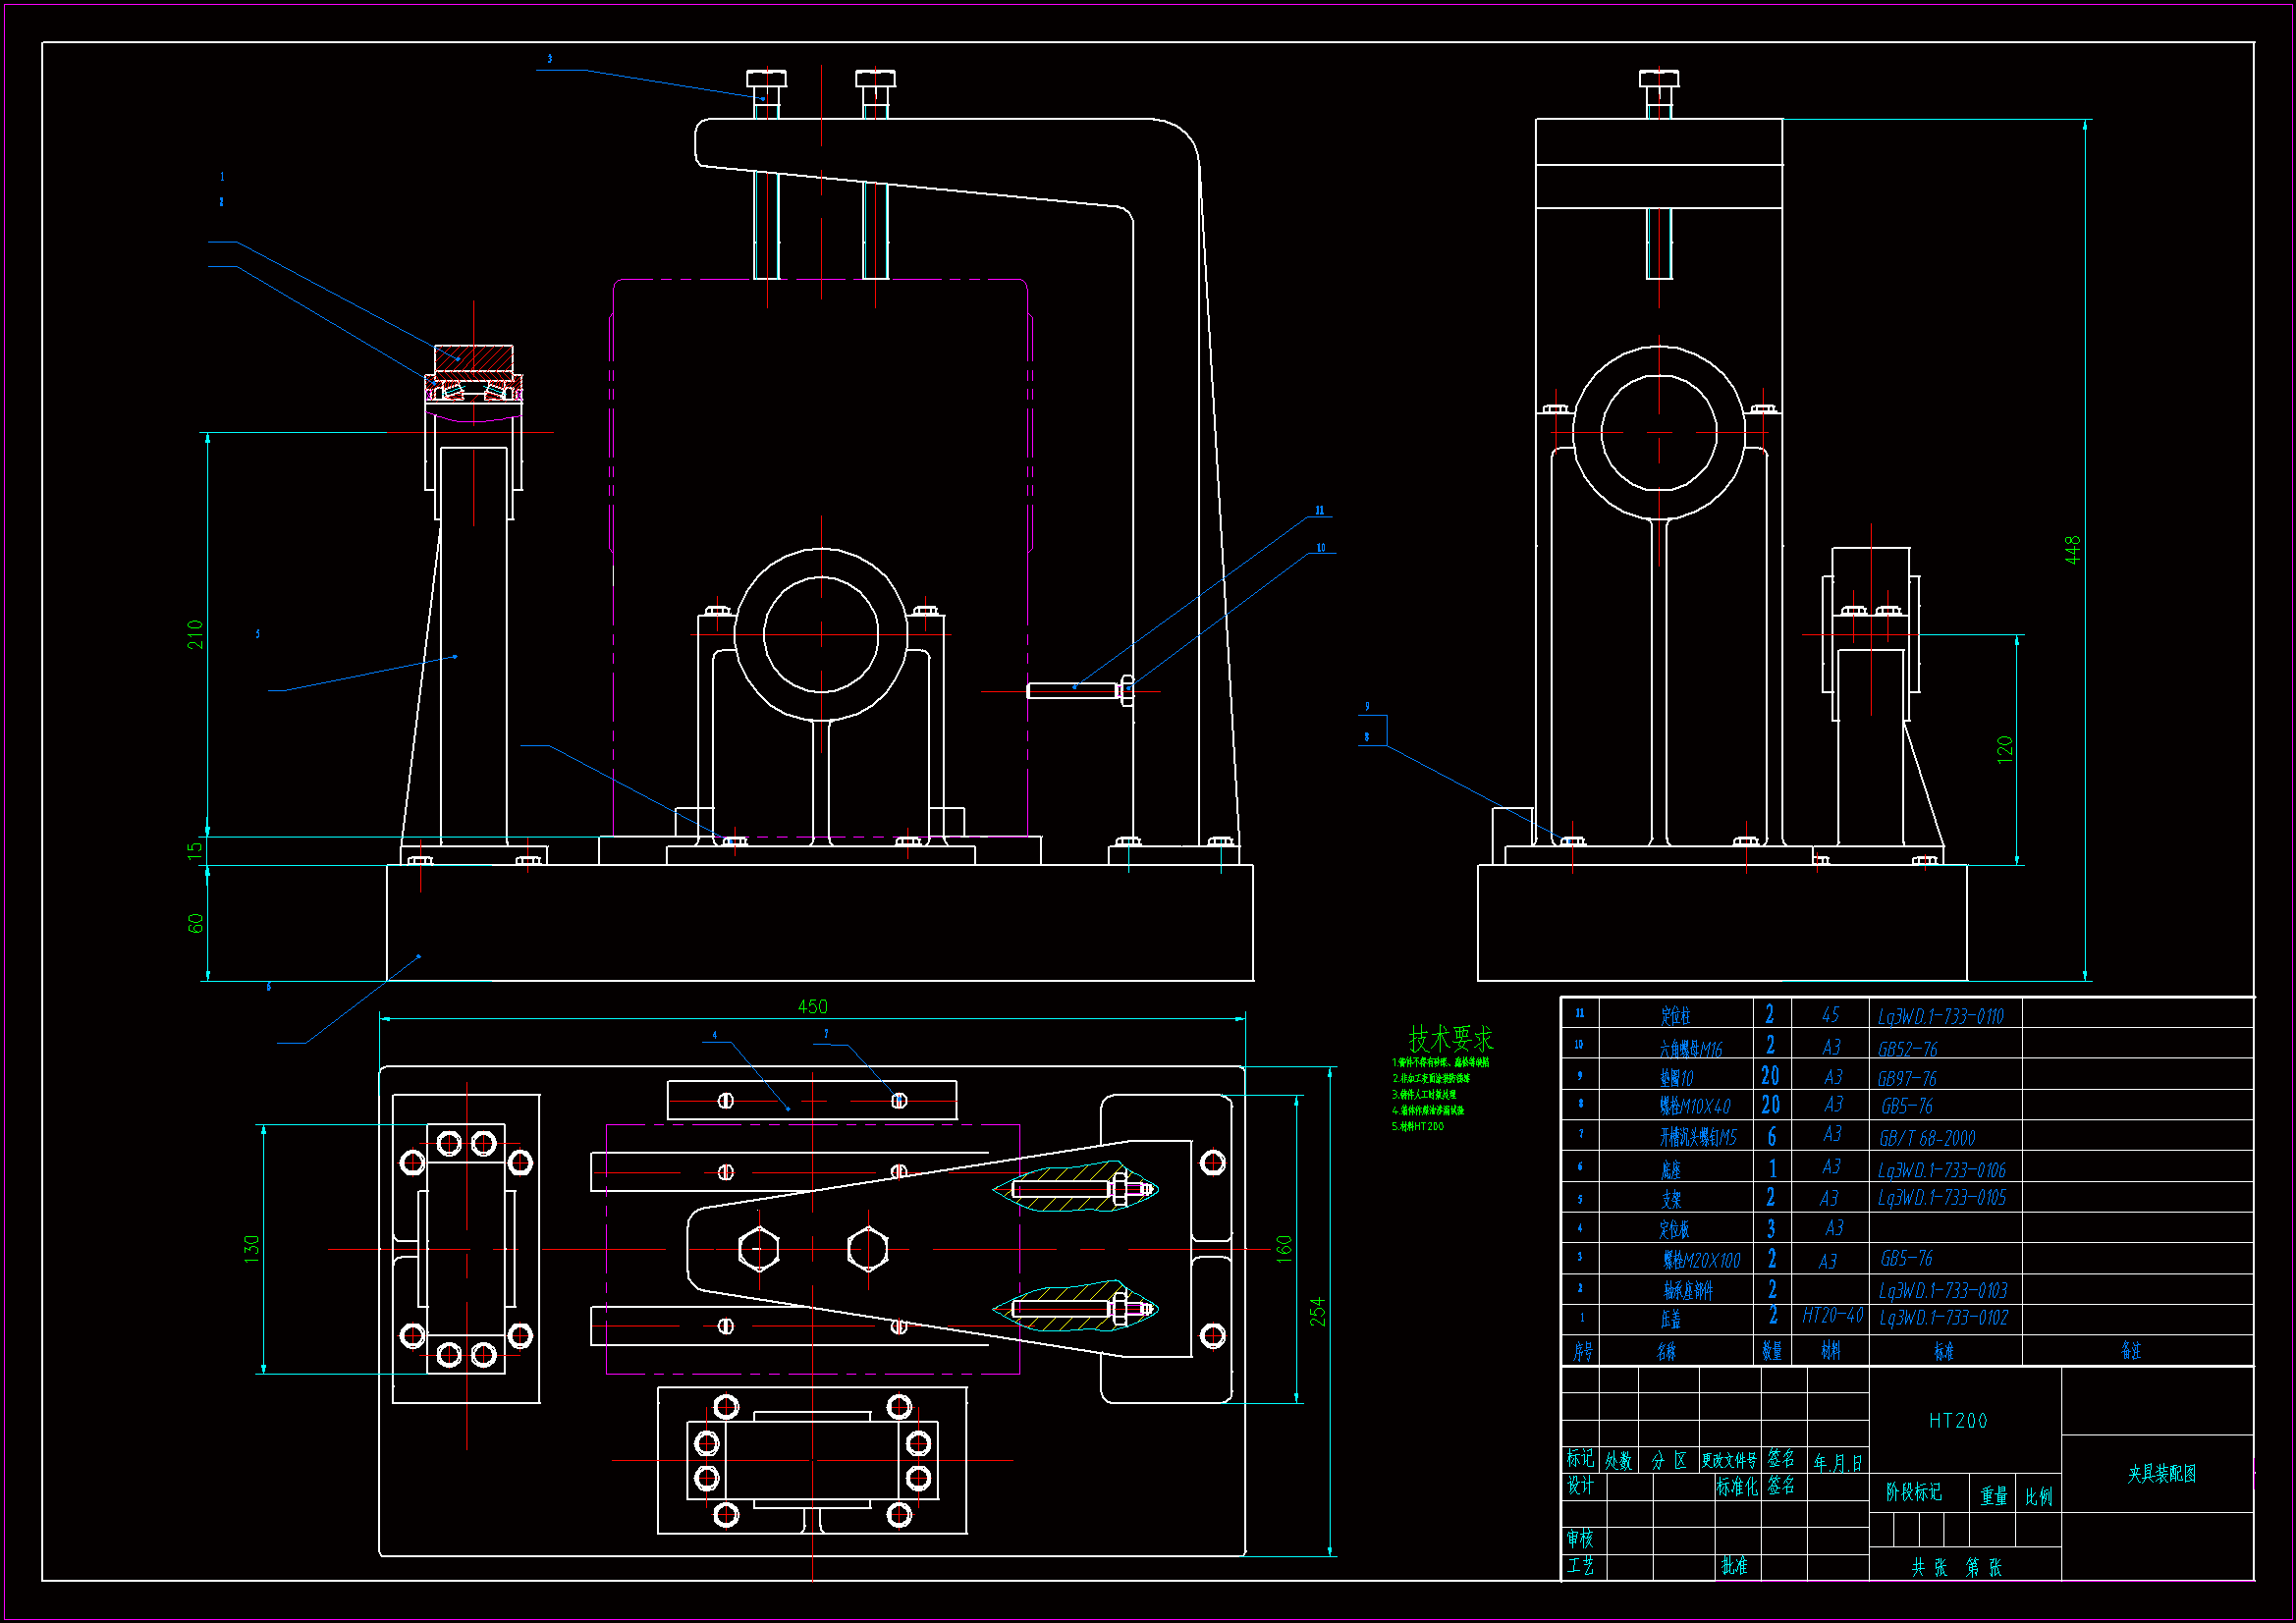Select parts list entry 定位柱 in row 11
This screenshot has height=1623, width=2296.
click(1675, 1016)
